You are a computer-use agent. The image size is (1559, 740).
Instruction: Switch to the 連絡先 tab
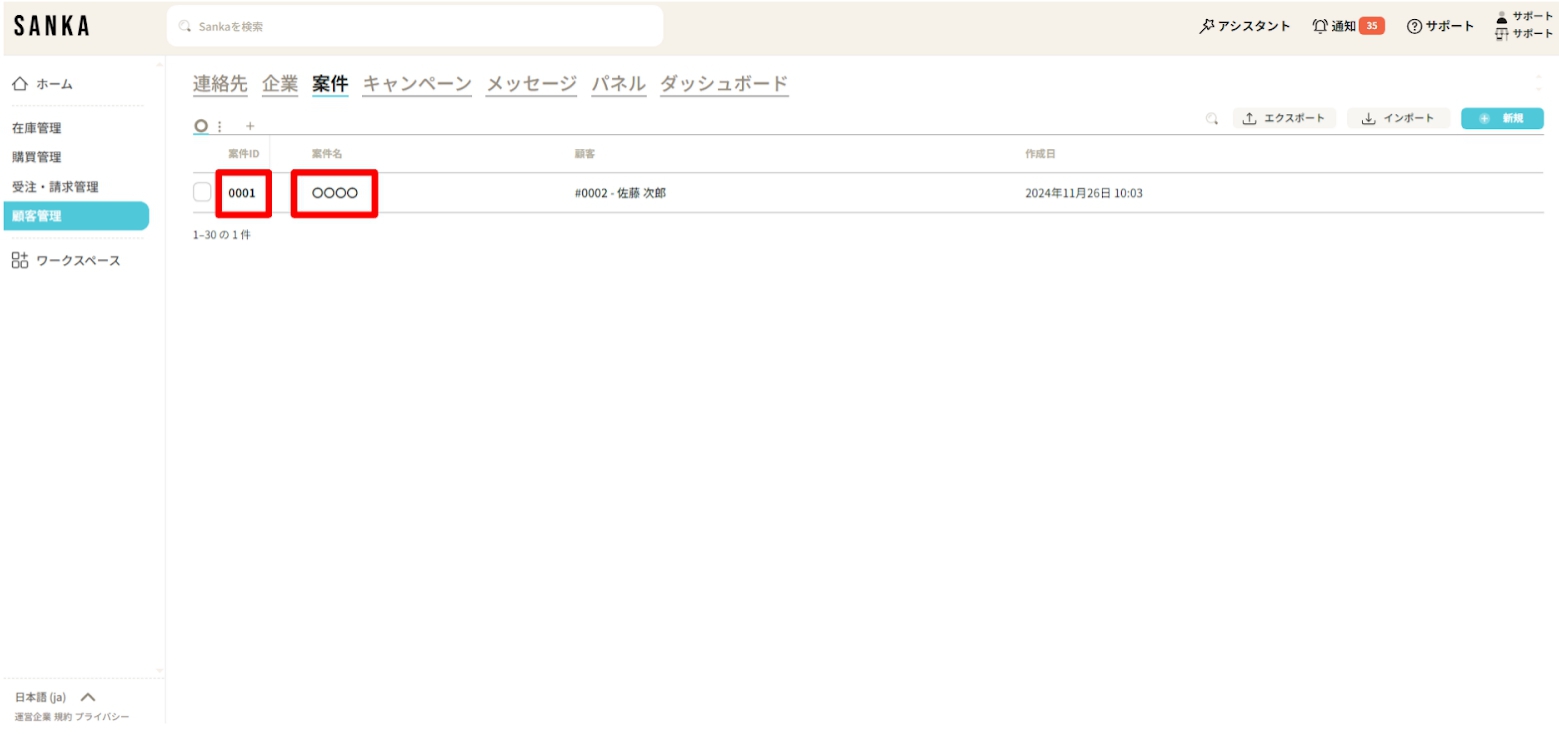coord(220,84)
